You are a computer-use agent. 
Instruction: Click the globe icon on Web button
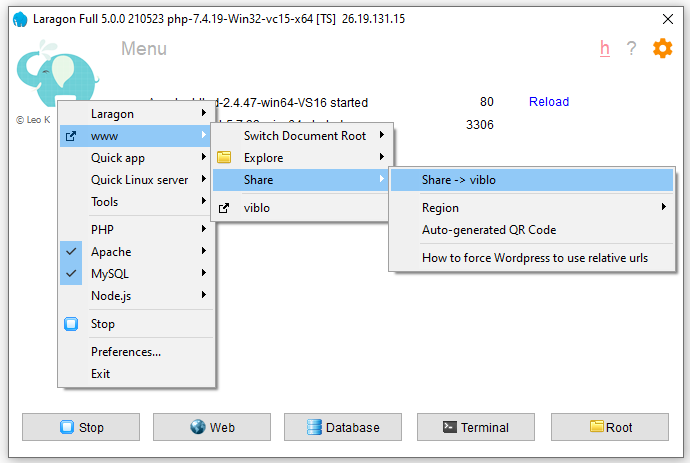198,426
